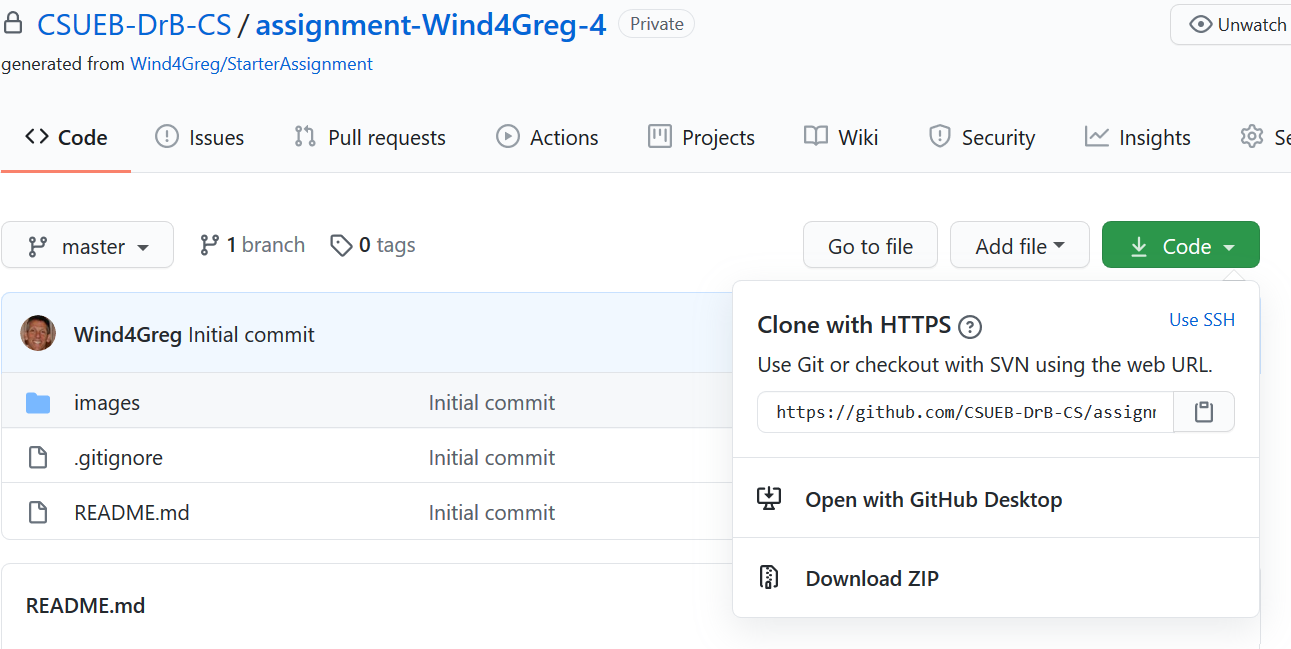The width and height of the screenshot is (1291, 649).
Task: Click the Go to file button
Action: tap(870, 246)
